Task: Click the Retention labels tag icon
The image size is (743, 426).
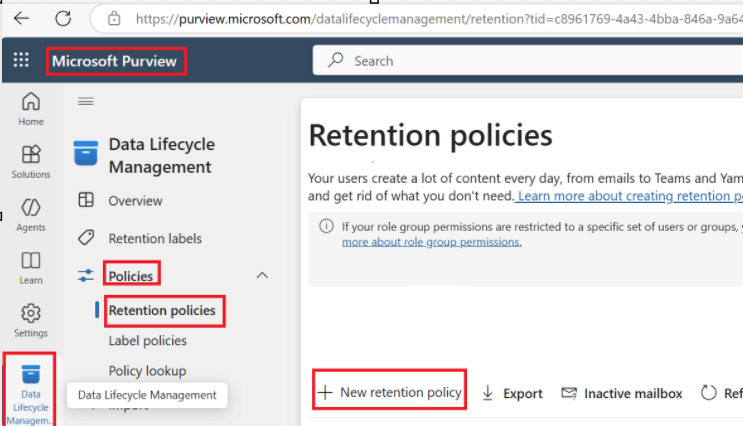Action: point(86,237)
